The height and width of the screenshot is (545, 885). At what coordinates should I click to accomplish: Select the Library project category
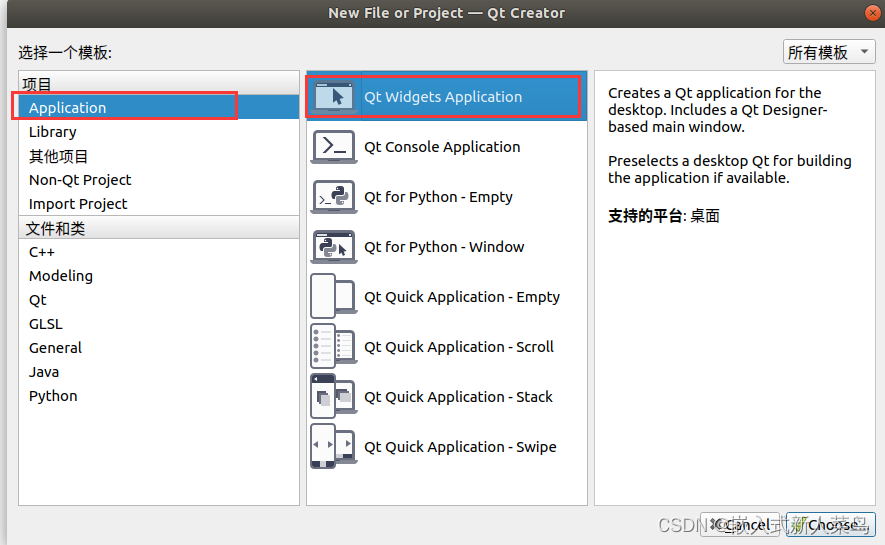tap(159, 131)
